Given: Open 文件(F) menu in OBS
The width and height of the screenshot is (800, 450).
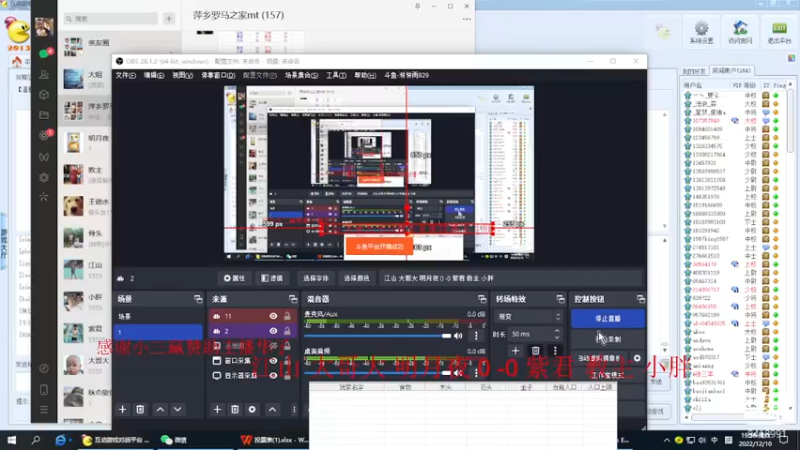Looking at the screenshot, I should pyautogui.click(x=126, y=76).
